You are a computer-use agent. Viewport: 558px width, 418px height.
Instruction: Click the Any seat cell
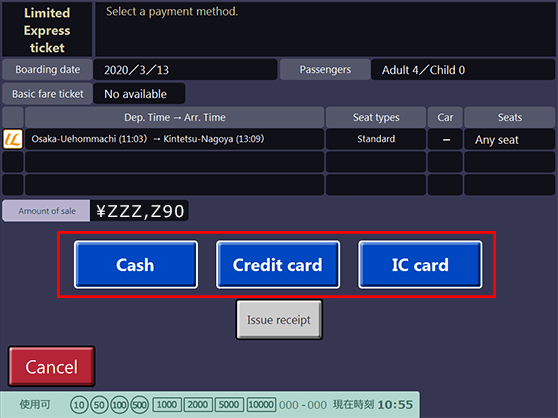pyautogui.click(x=510, y=139)
